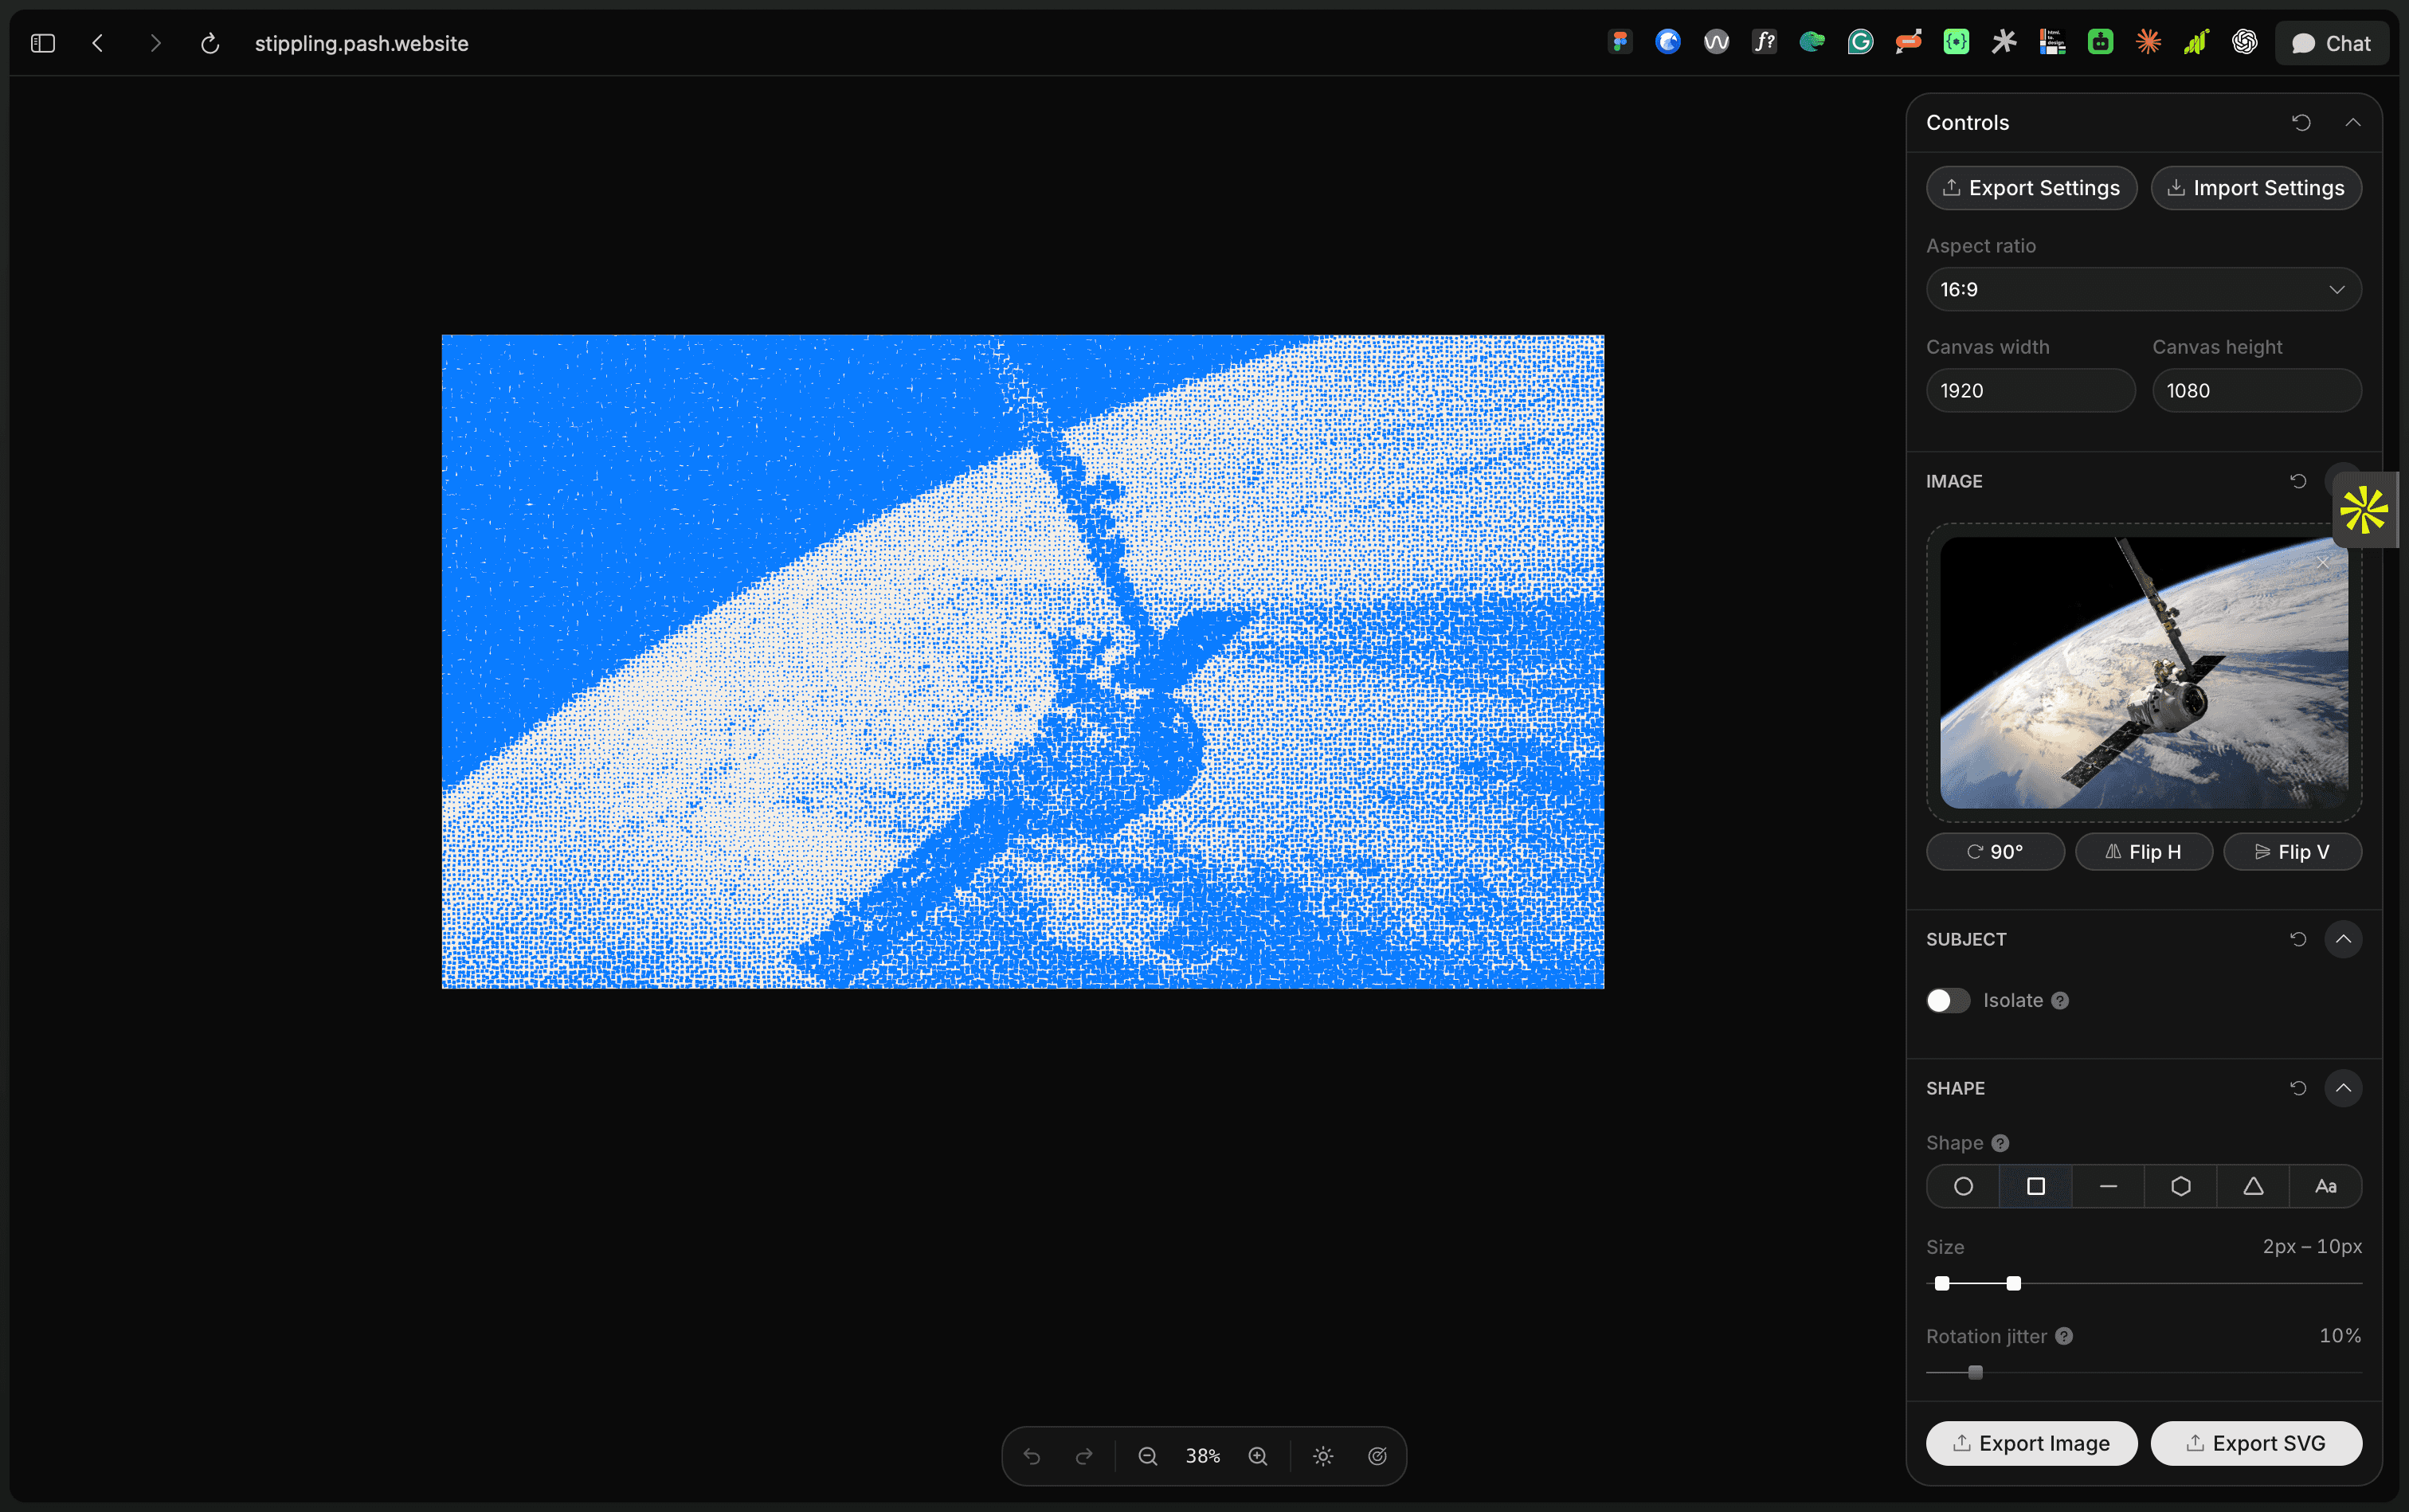Collapse the SUBJECT section
Image resolution: width=2409 pixels, height=1512 pixels.
coord(2343,939)
